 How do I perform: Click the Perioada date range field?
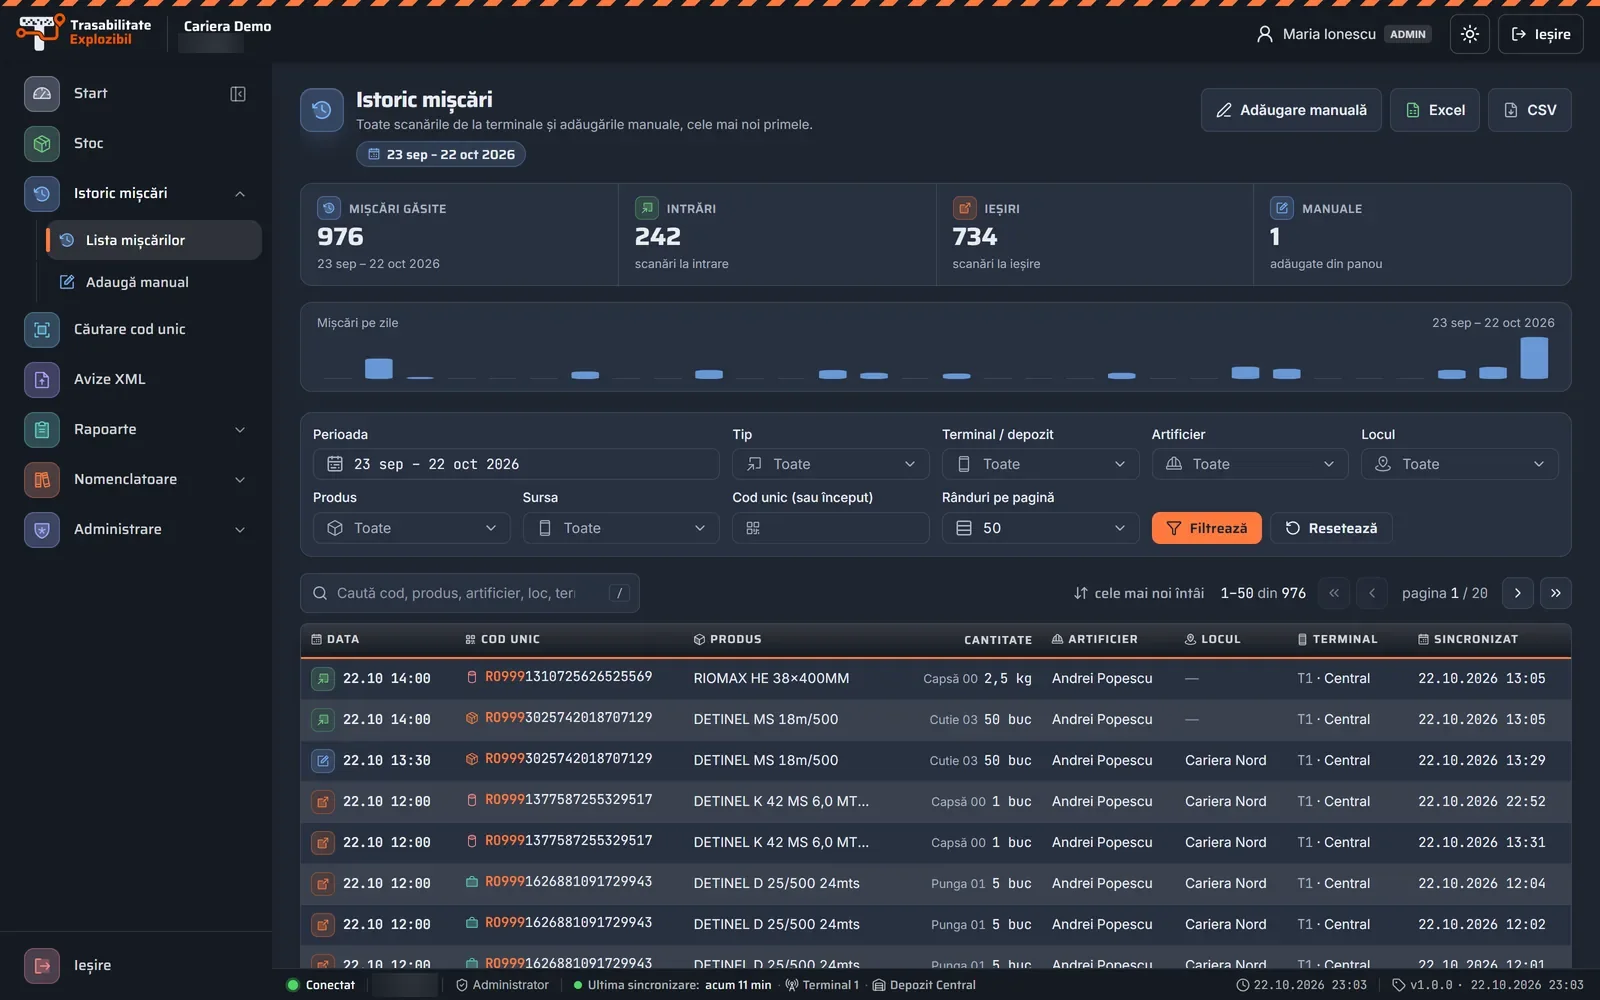point(516,464)
